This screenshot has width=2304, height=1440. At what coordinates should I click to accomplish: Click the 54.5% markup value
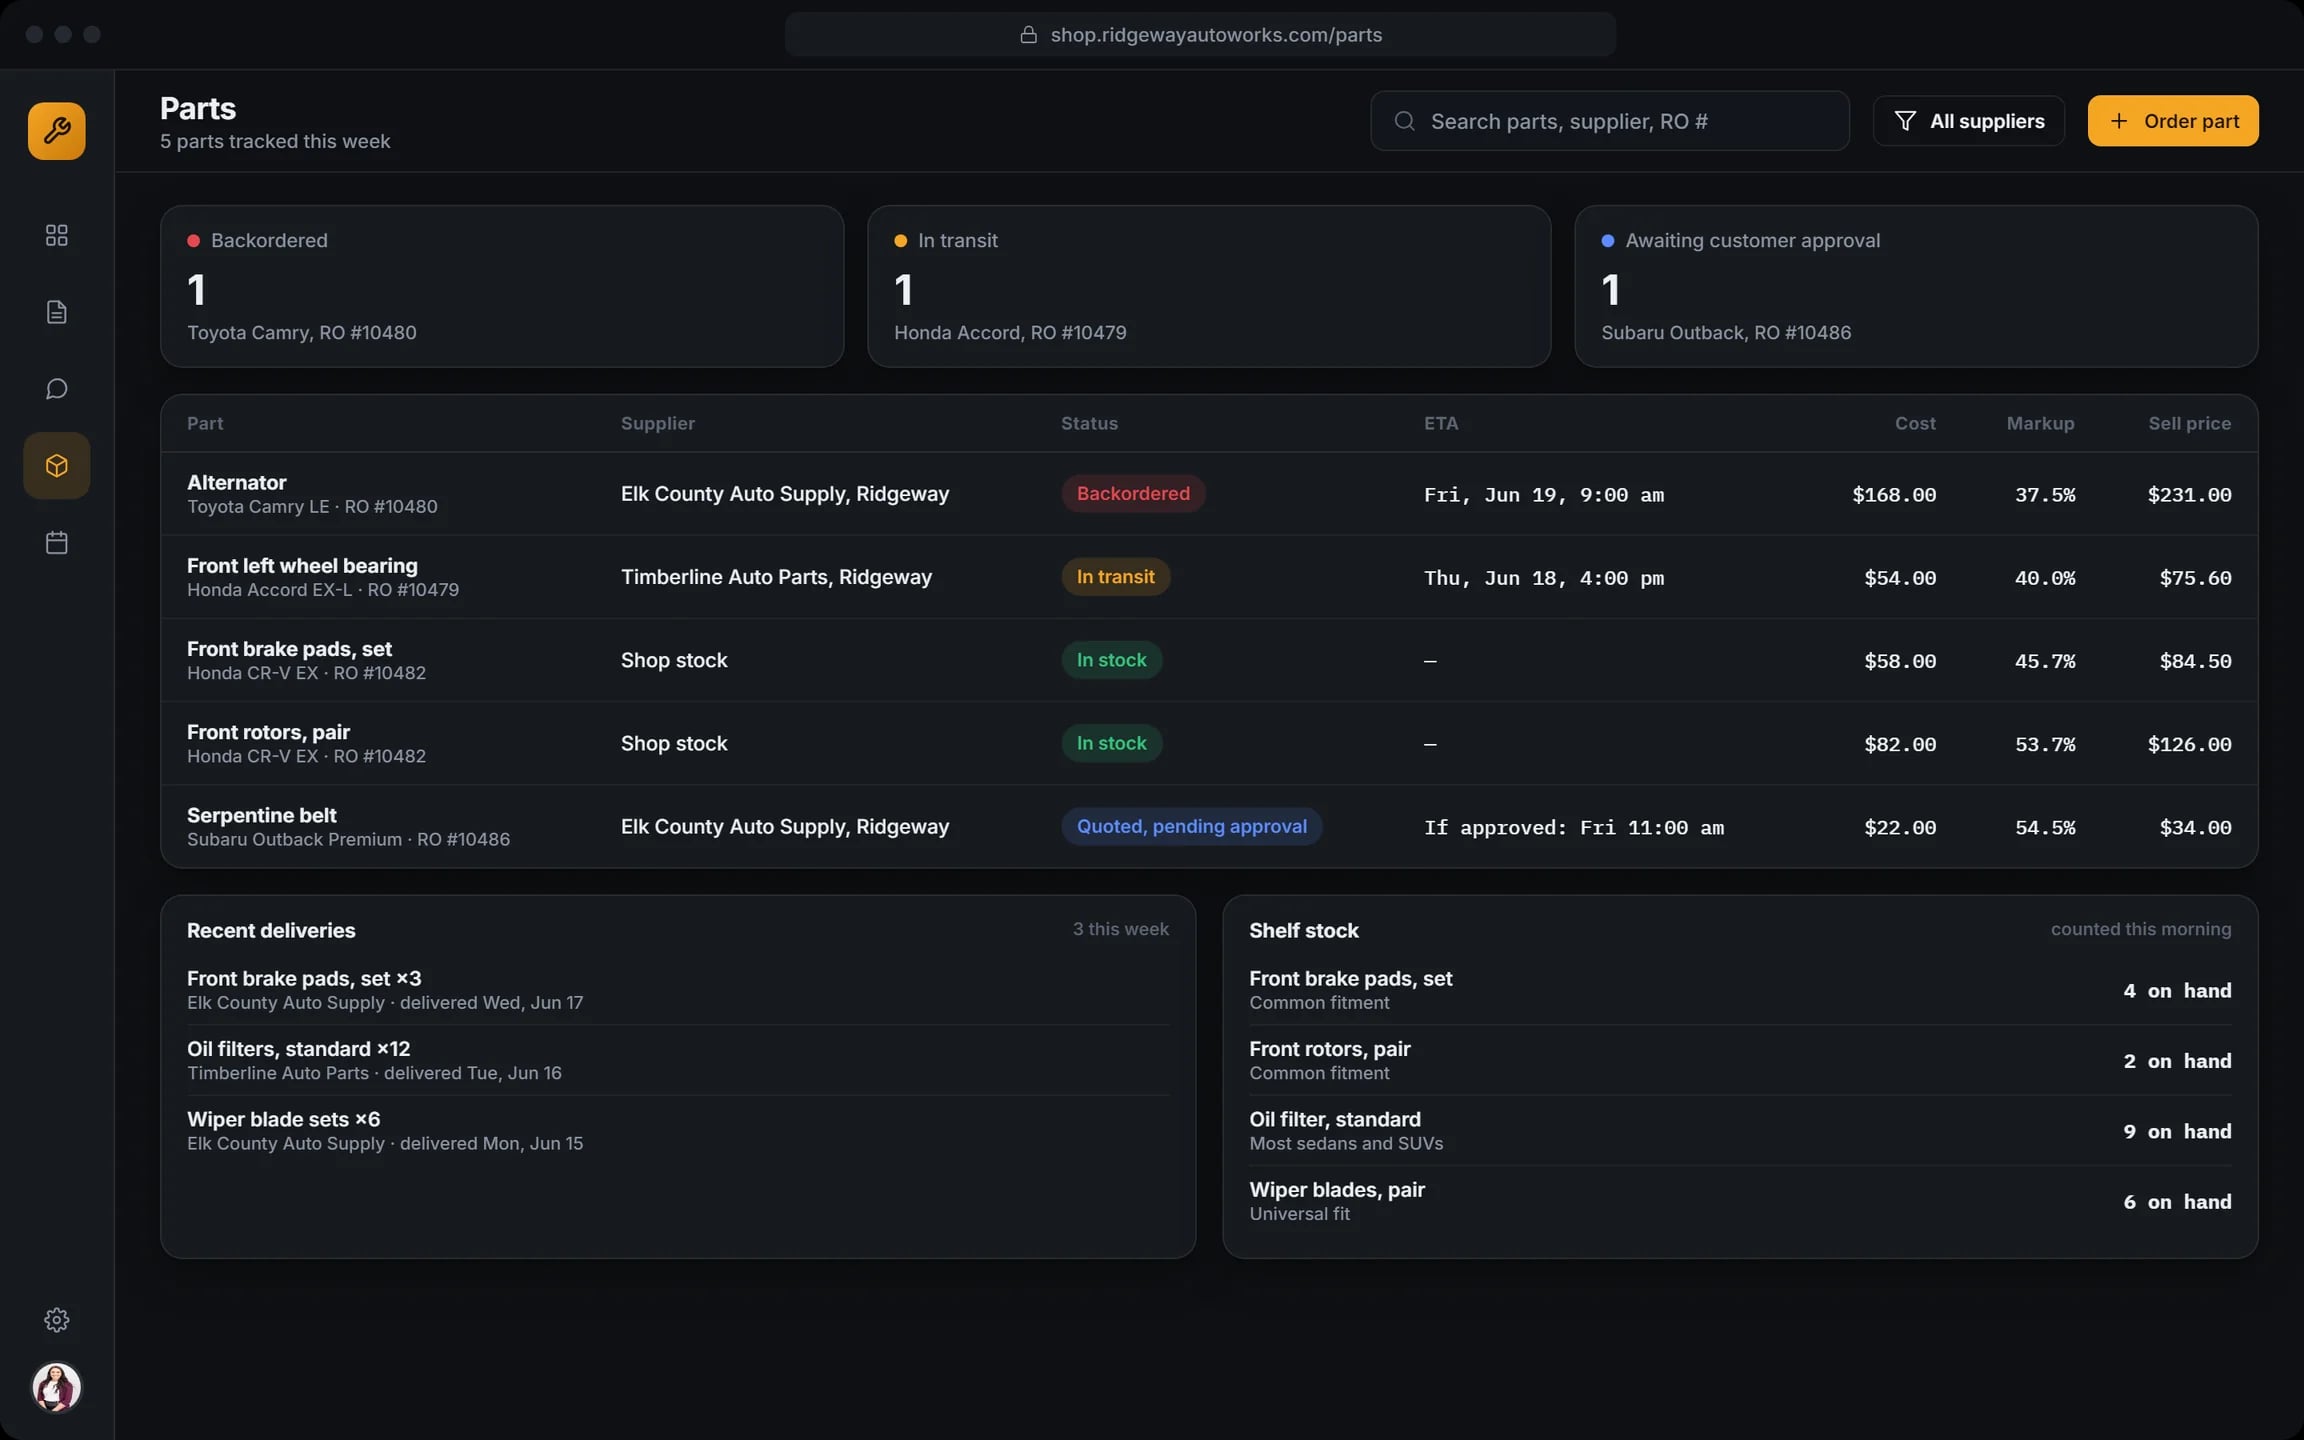pyautogui.click(x=2045, y=828)
